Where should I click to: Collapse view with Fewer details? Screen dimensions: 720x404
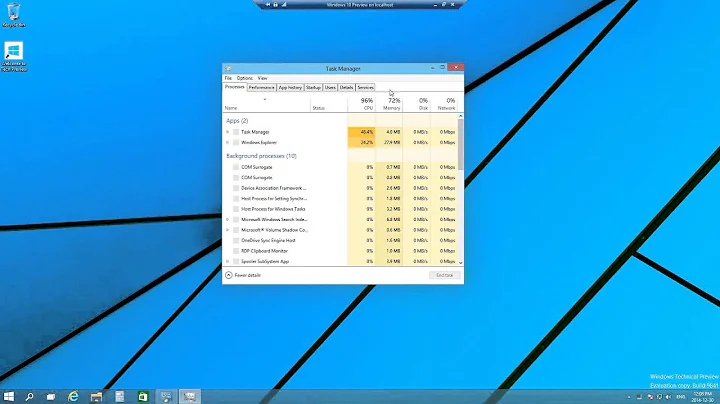[x=243, y=275]
